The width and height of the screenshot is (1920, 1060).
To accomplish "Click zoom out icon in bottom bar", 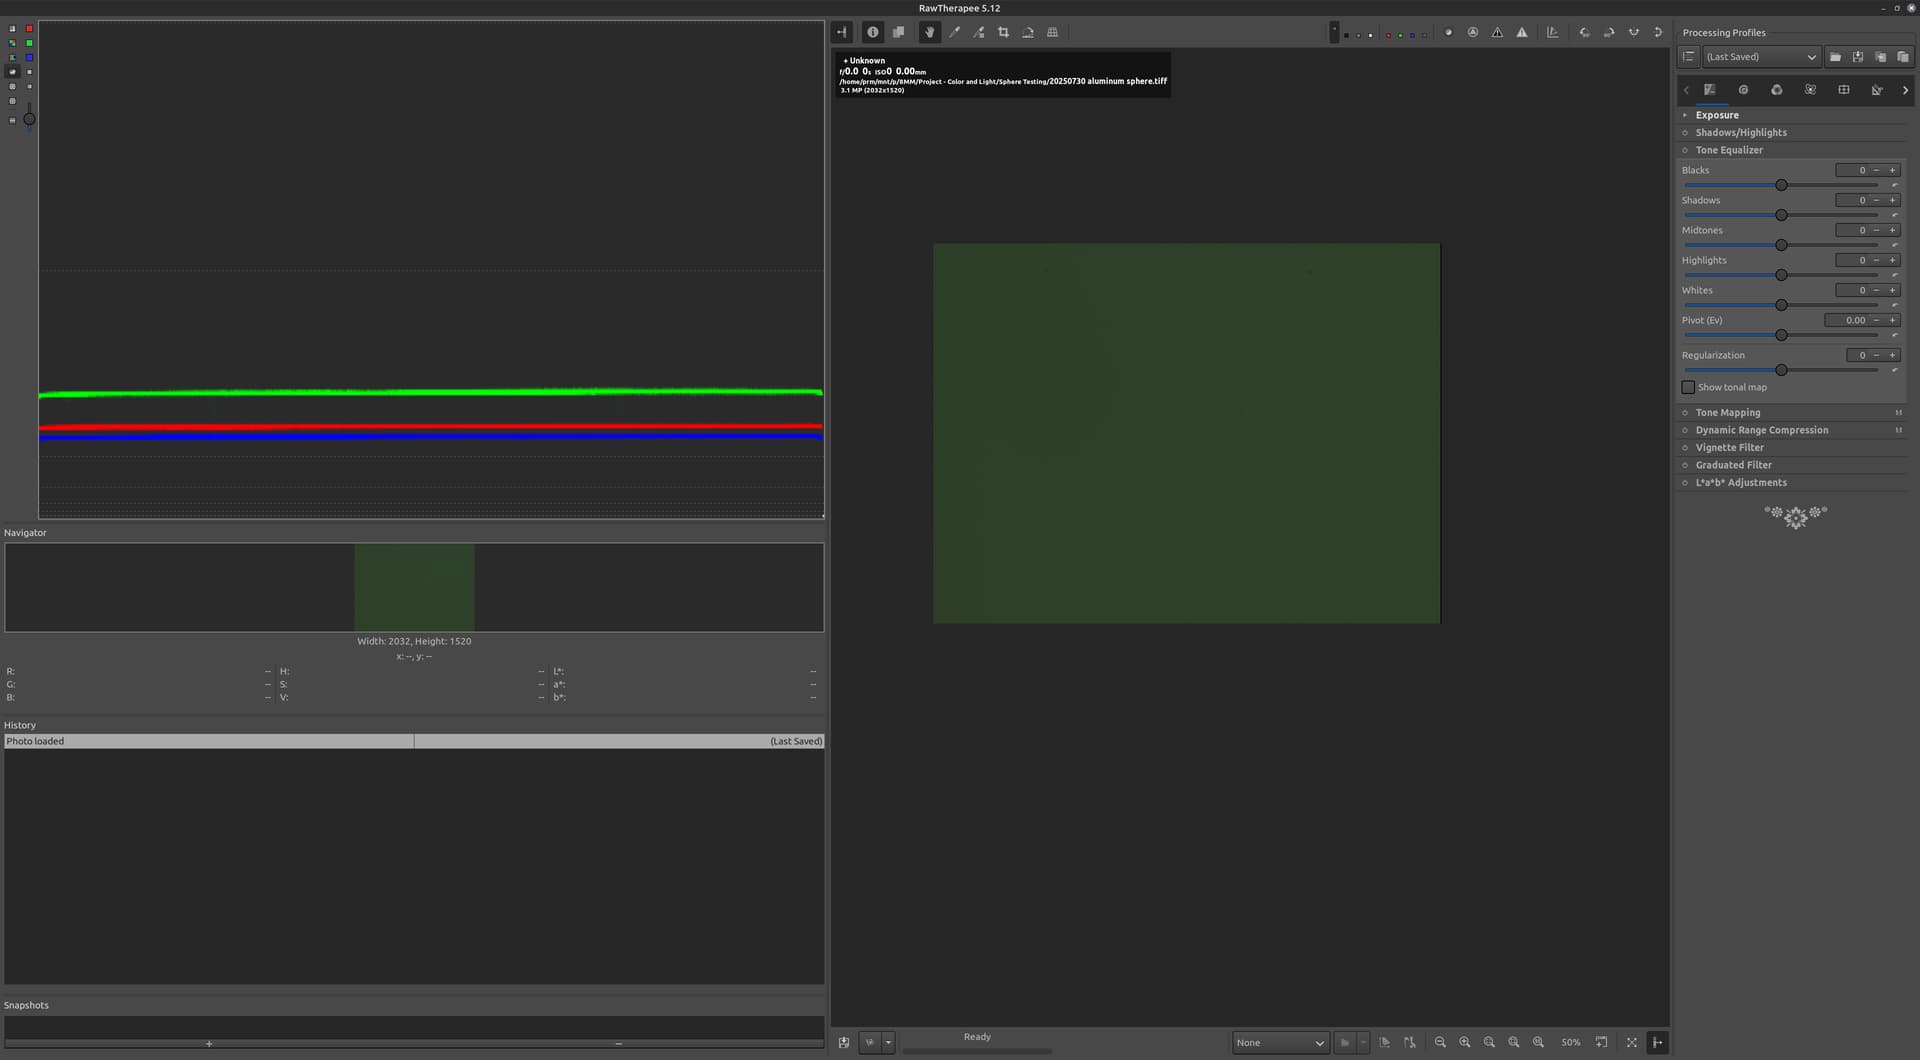I will [1440, 1042].
